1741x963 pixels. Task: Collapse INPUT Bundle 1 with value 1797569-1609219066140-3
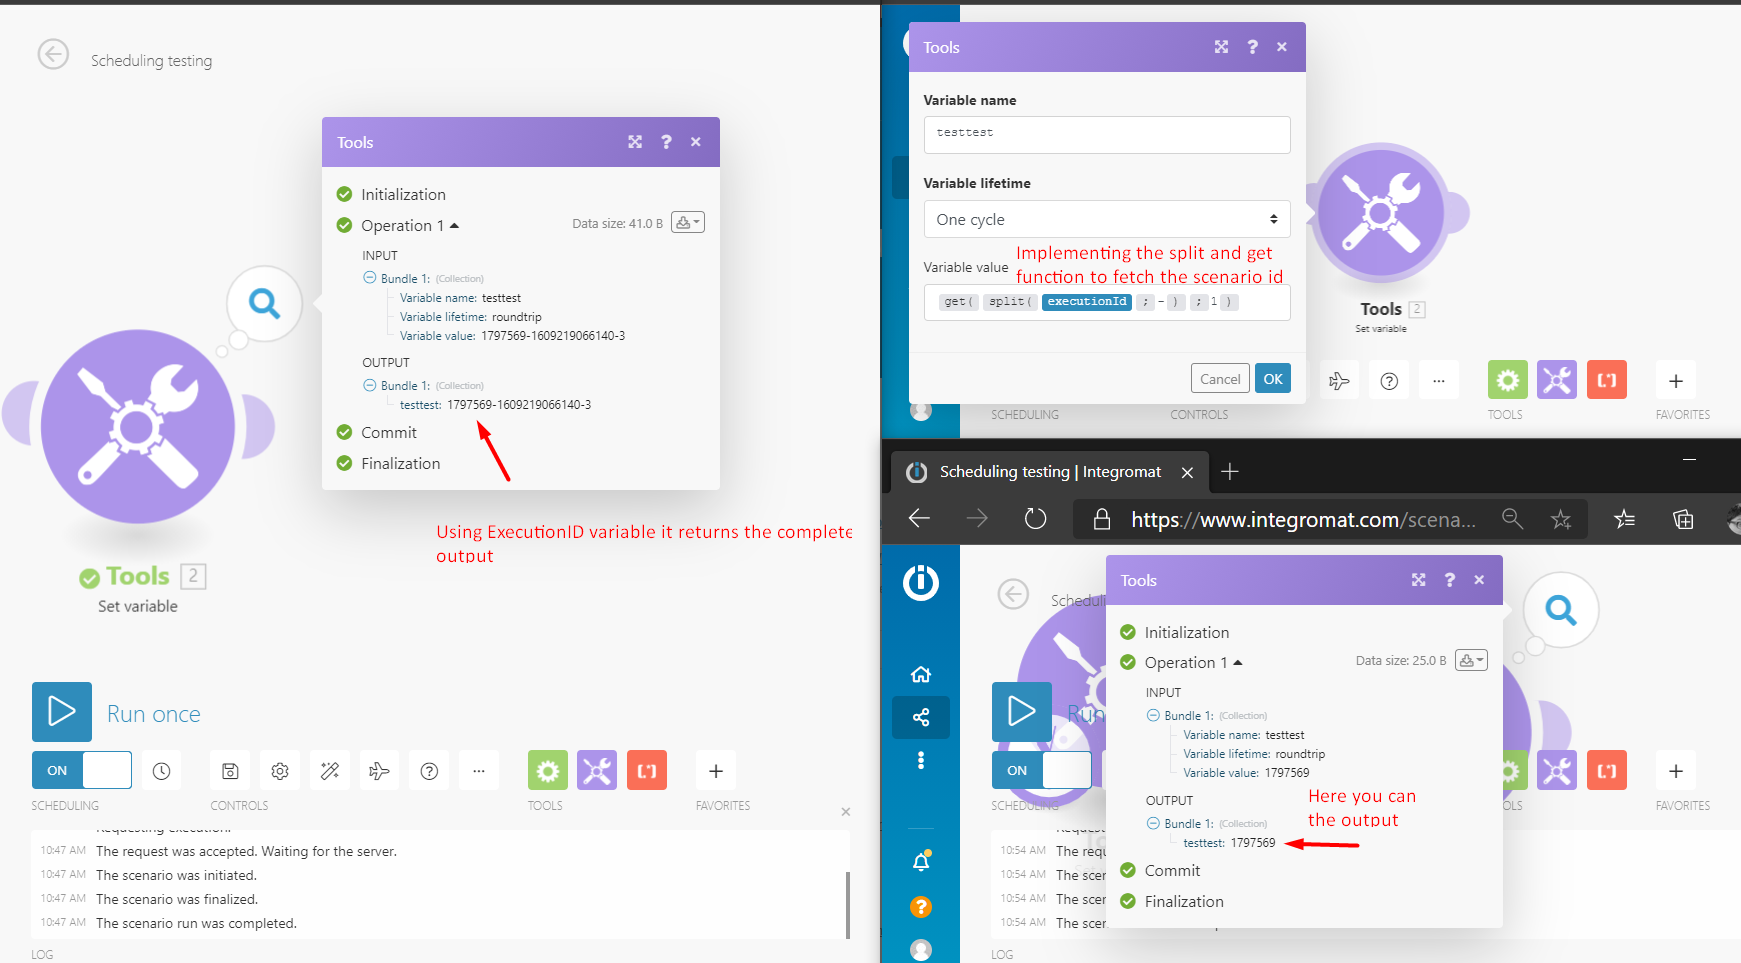(369, 278)
